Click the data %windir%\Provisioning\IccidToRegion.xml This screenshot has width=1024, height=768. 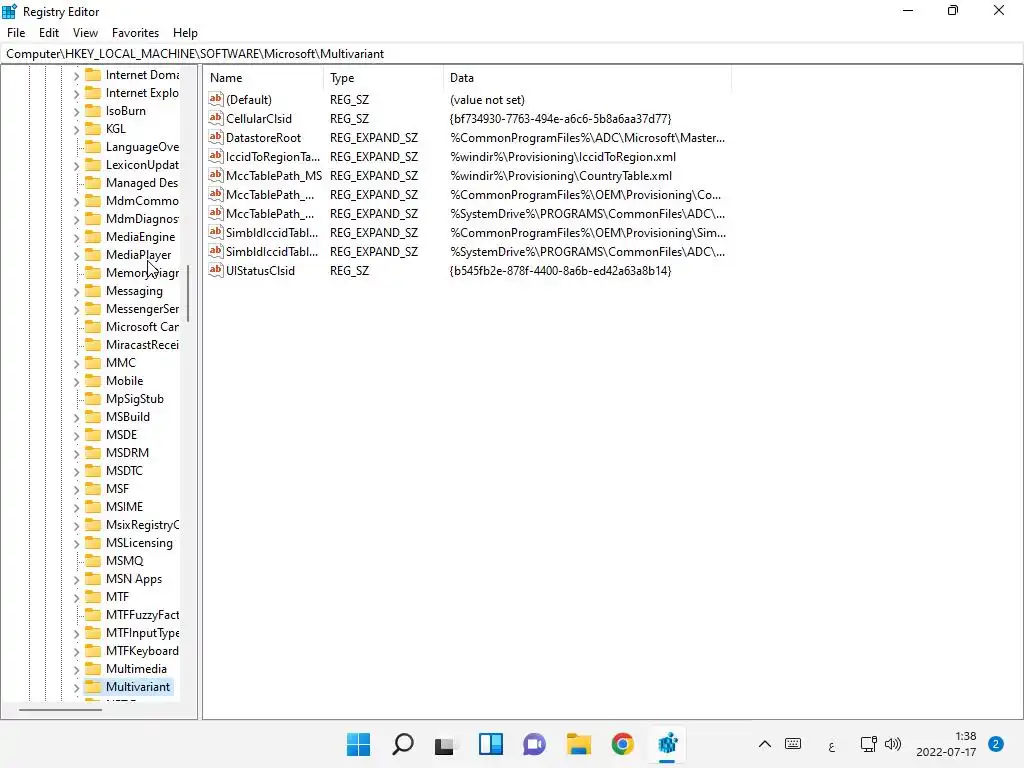coord(563,157)
